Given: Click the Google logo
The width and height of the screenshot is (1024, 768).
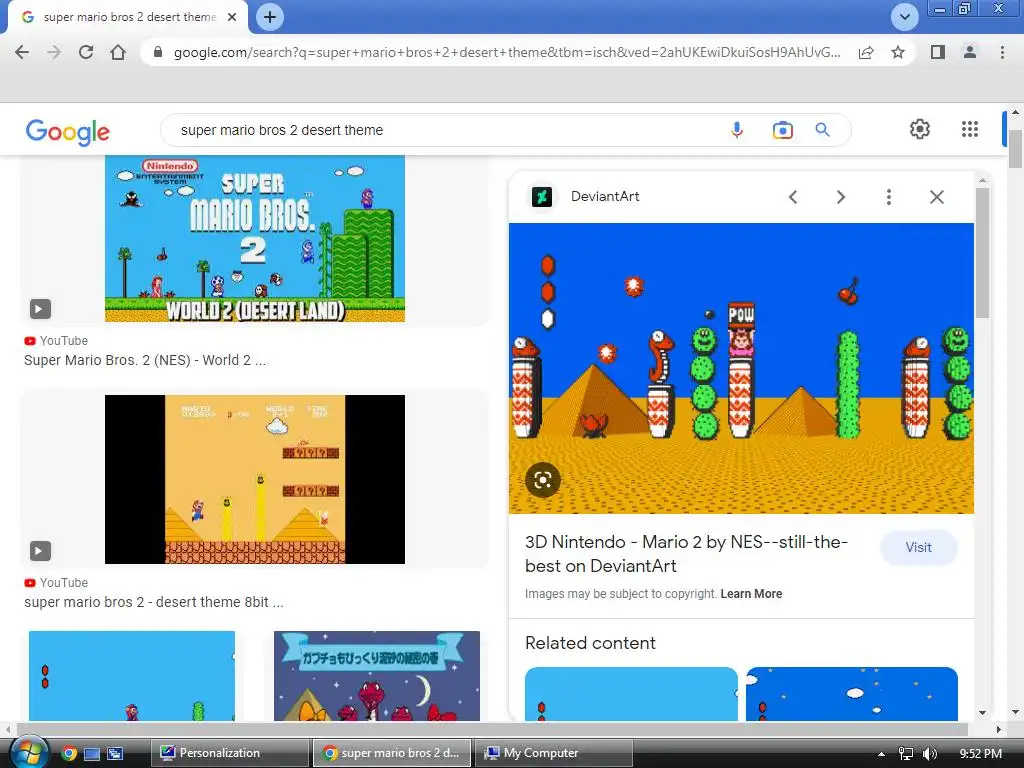Looking at the screenshot, I should click(x=67, y=131).
